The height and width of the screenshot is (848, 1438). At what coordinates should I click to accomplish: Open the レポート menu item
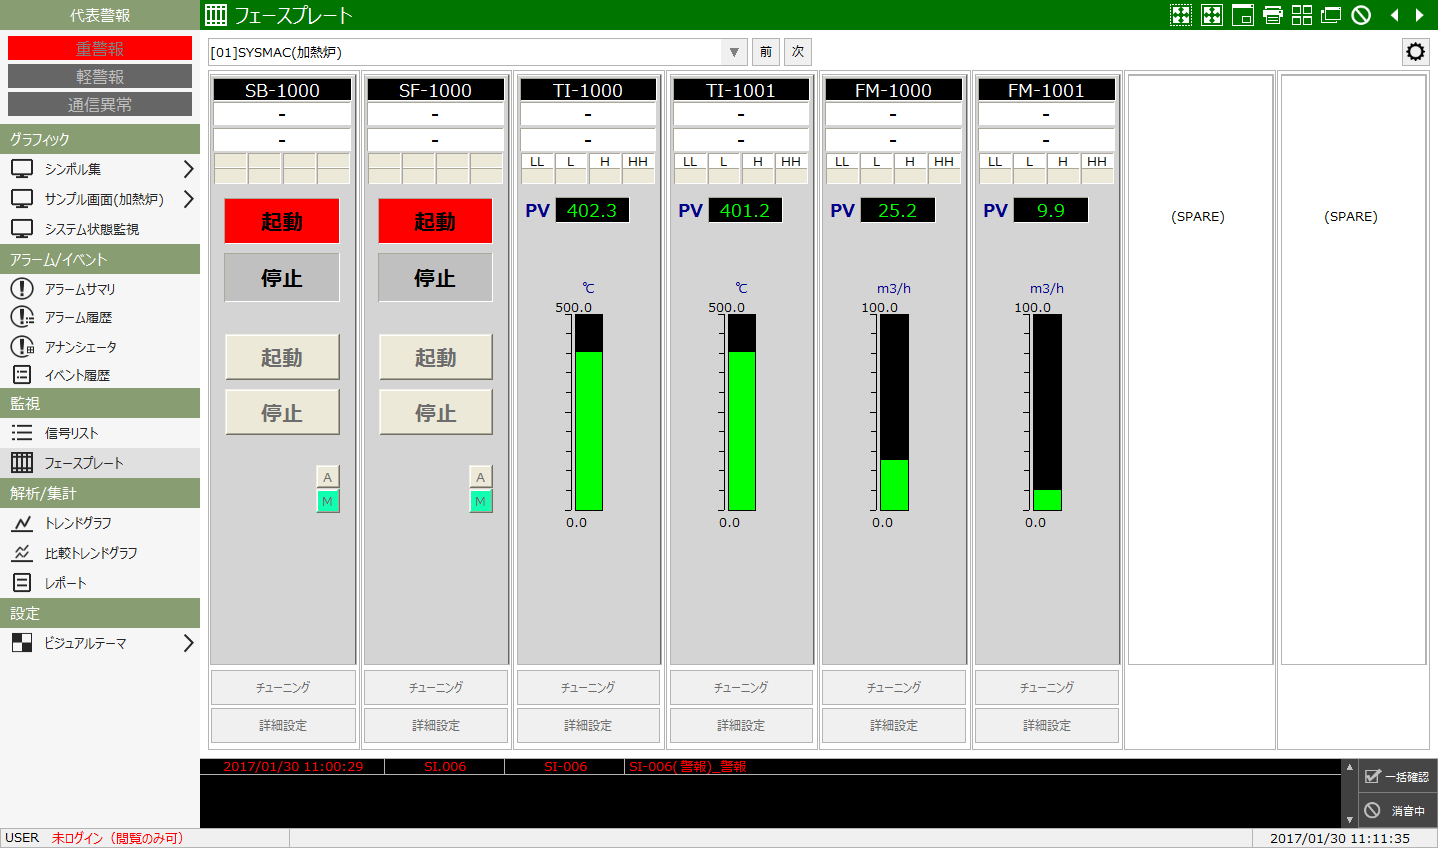coord(65,583)
